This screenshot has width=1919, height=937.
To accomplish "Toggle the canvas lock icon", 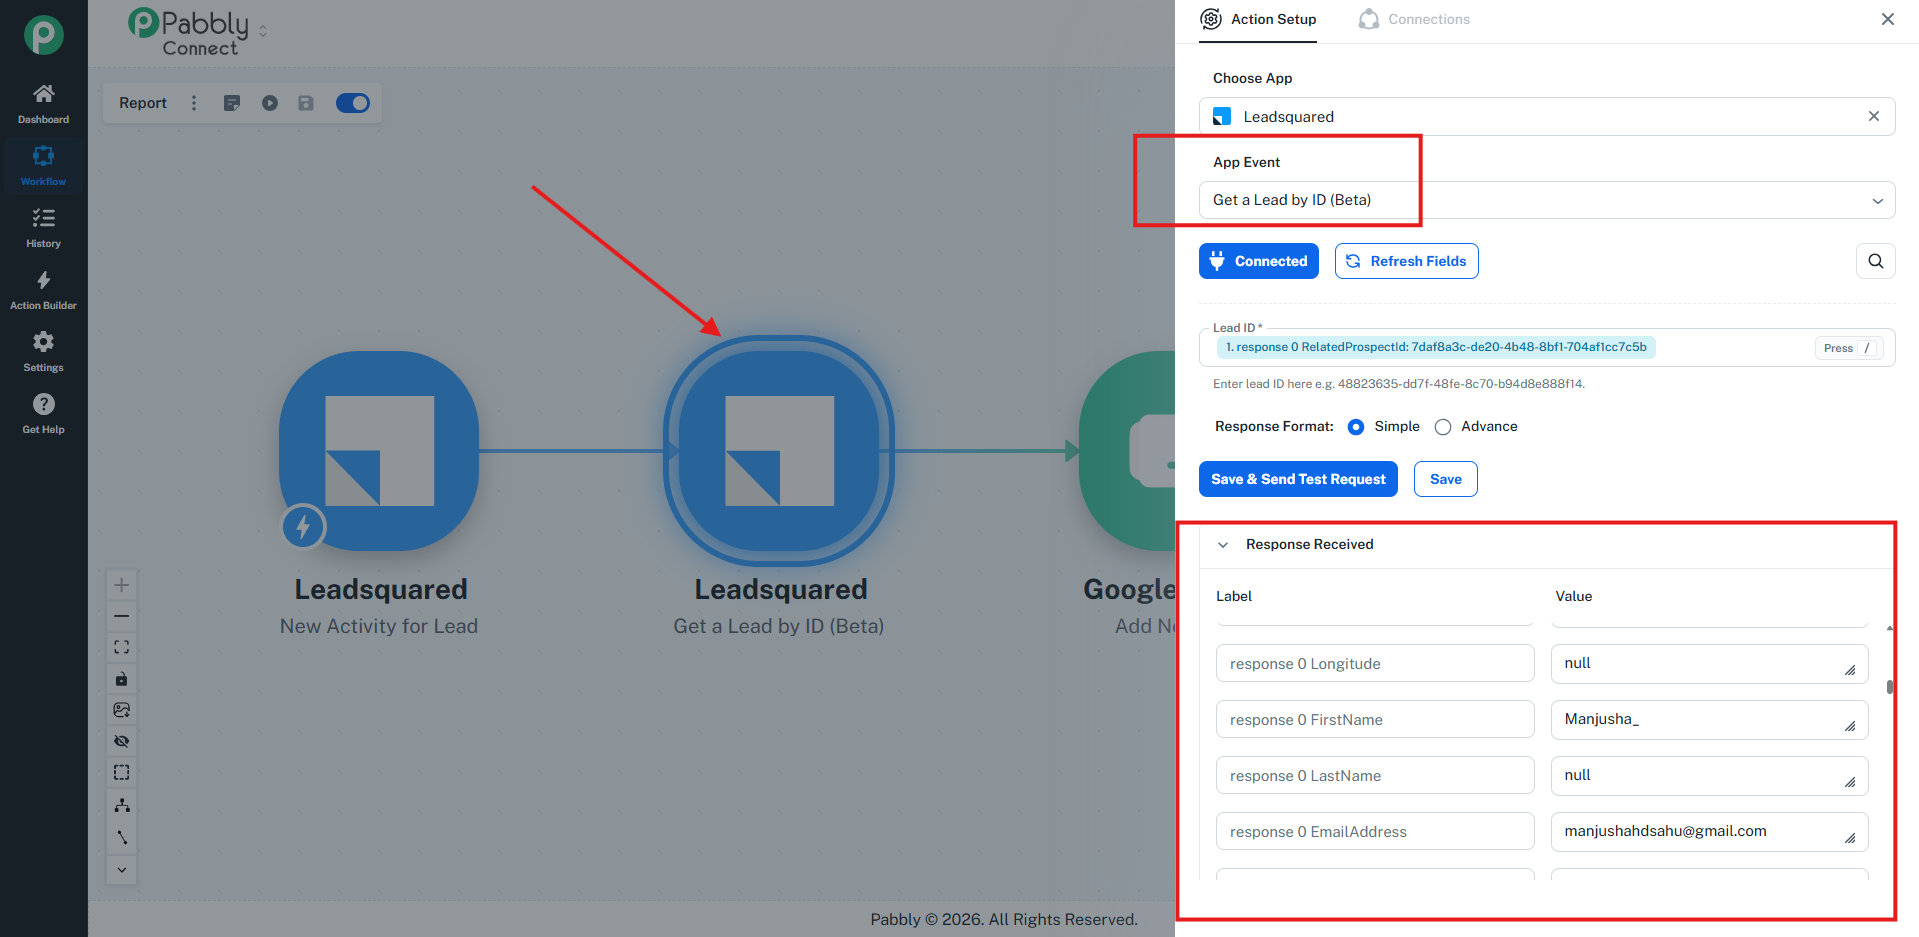I will point(122,679).
